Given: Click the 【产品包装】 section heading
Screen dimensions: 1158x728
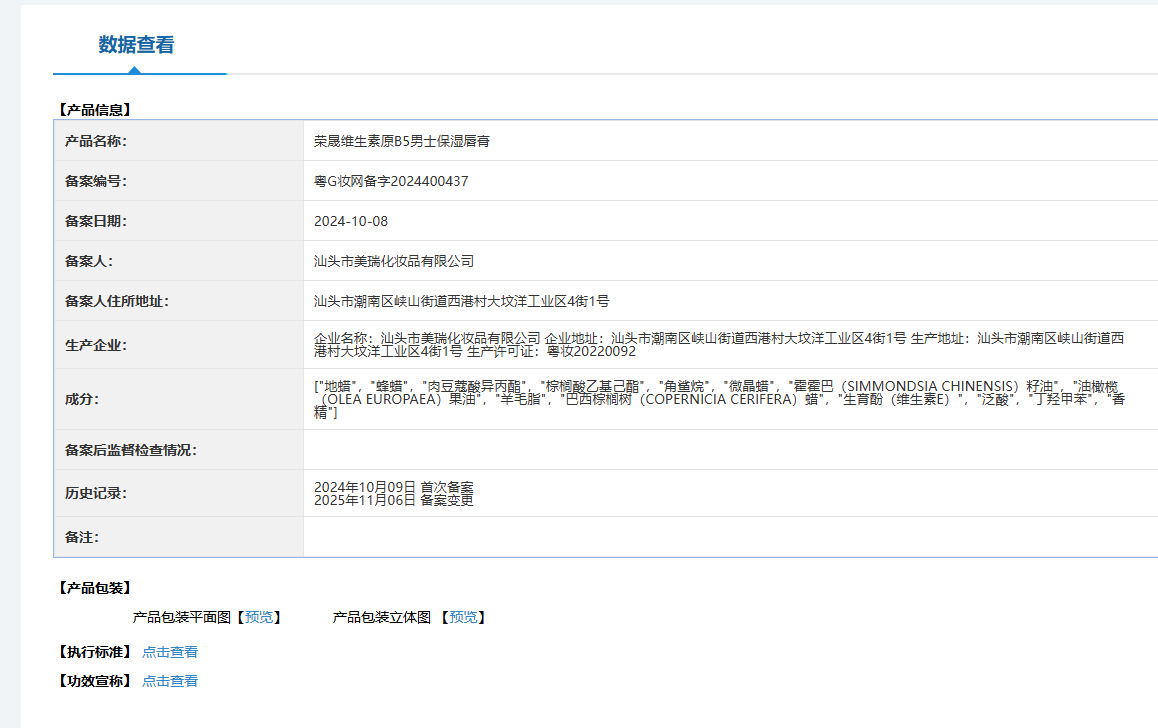Looking at the screenshot, I should click(95, 588).
